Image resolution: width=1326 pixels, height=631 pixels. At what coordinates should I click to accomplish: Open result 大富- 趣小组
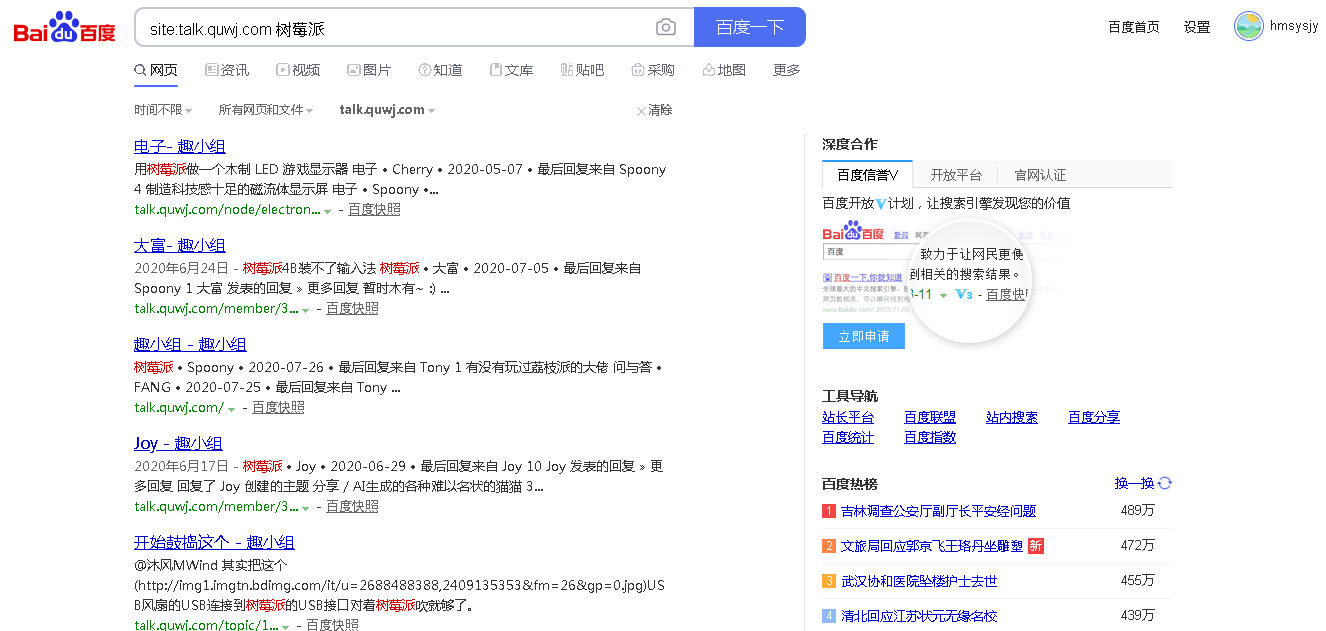click(x=180, y=245)
